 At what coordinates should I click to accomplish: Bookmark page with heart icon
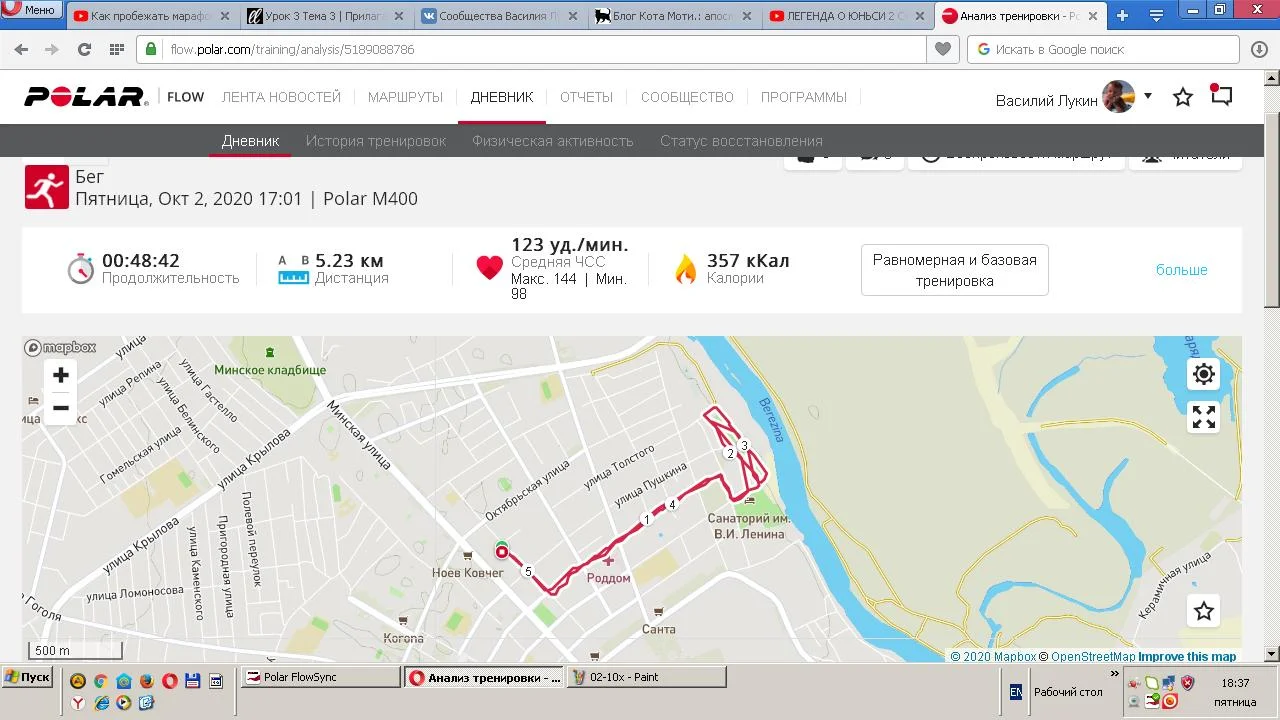pos(942,49)
